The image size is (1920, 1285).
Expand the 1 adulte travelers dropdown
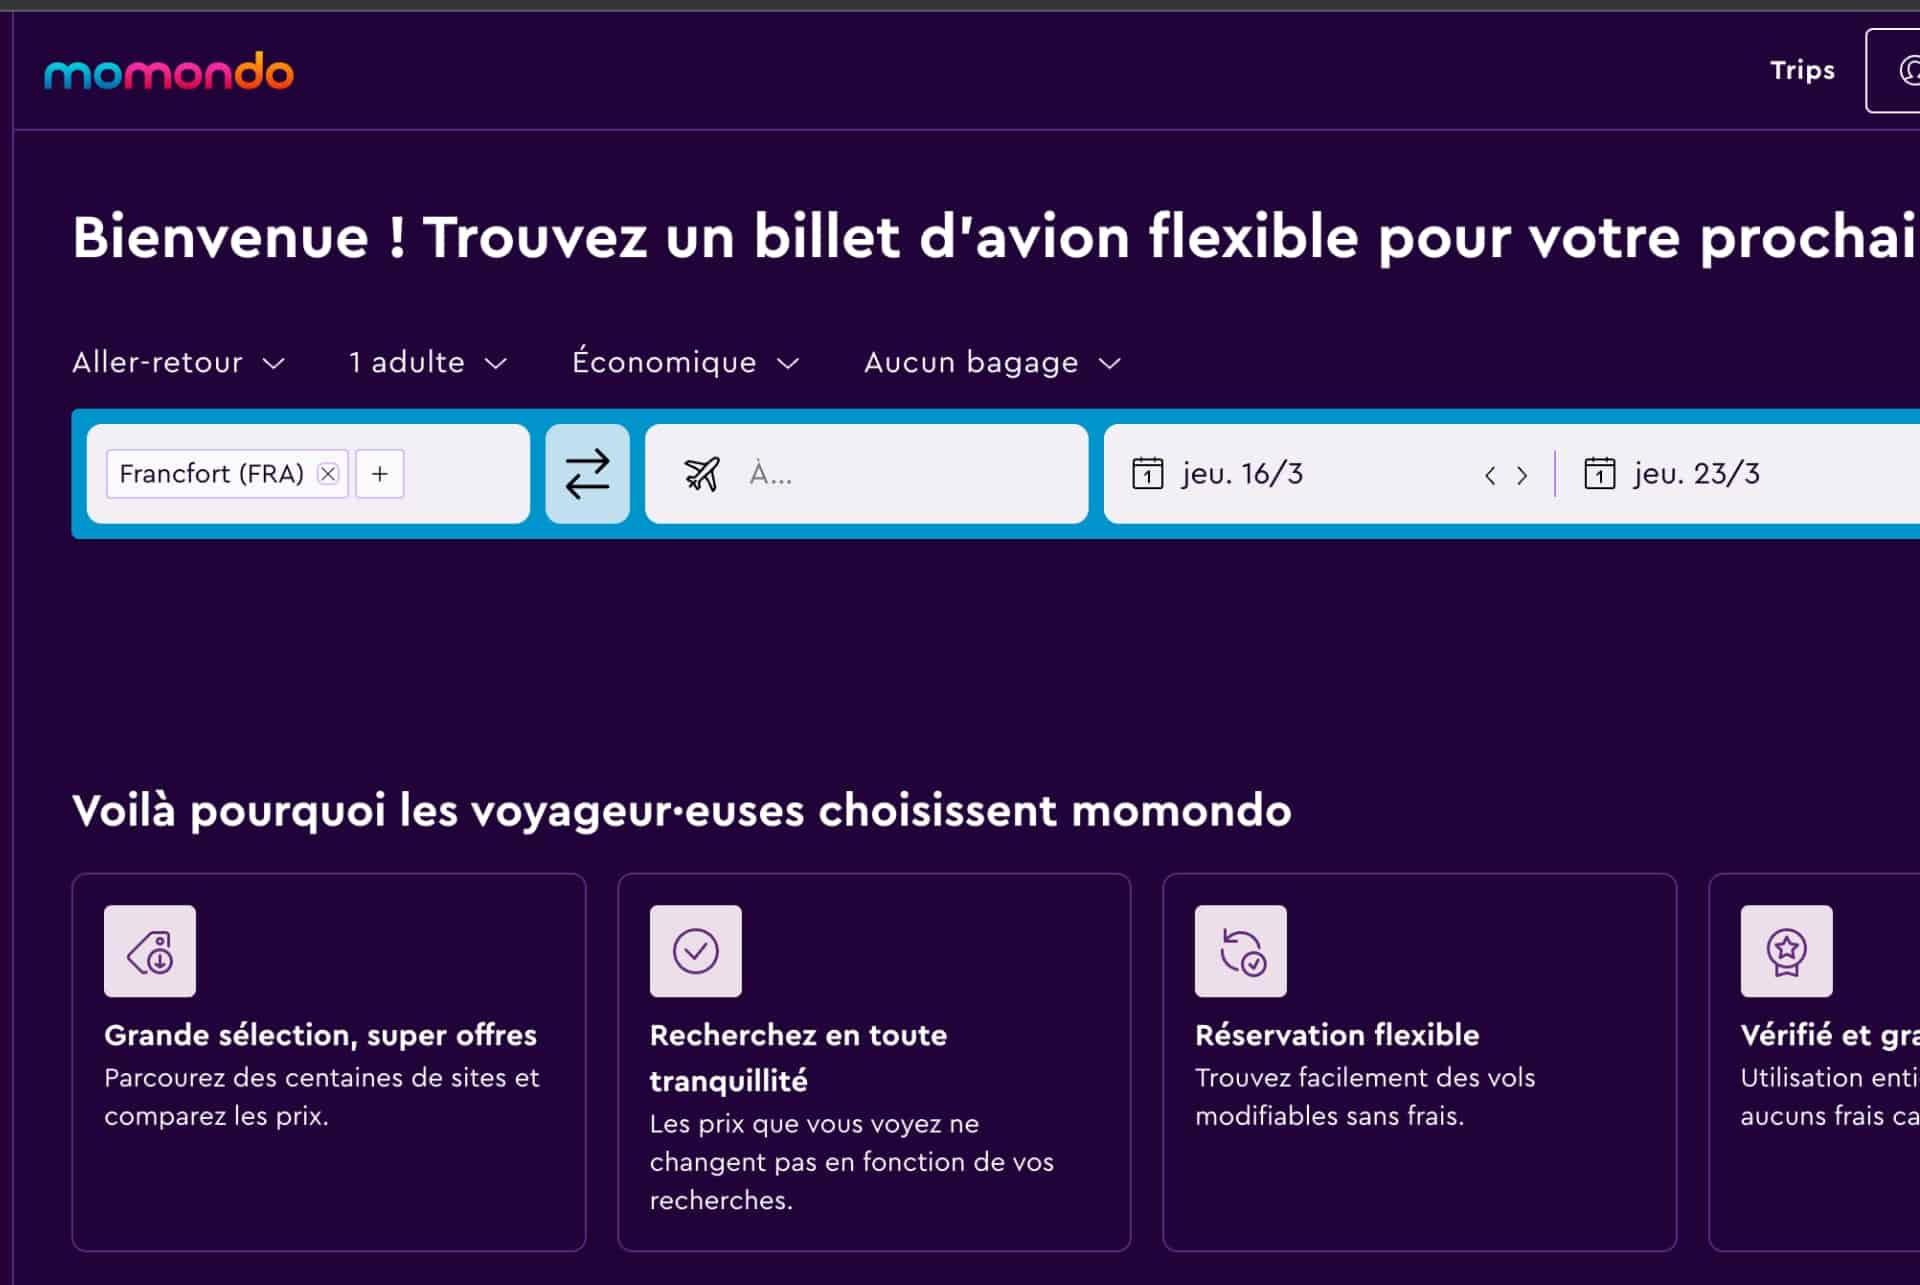click(x=428, y=362)
